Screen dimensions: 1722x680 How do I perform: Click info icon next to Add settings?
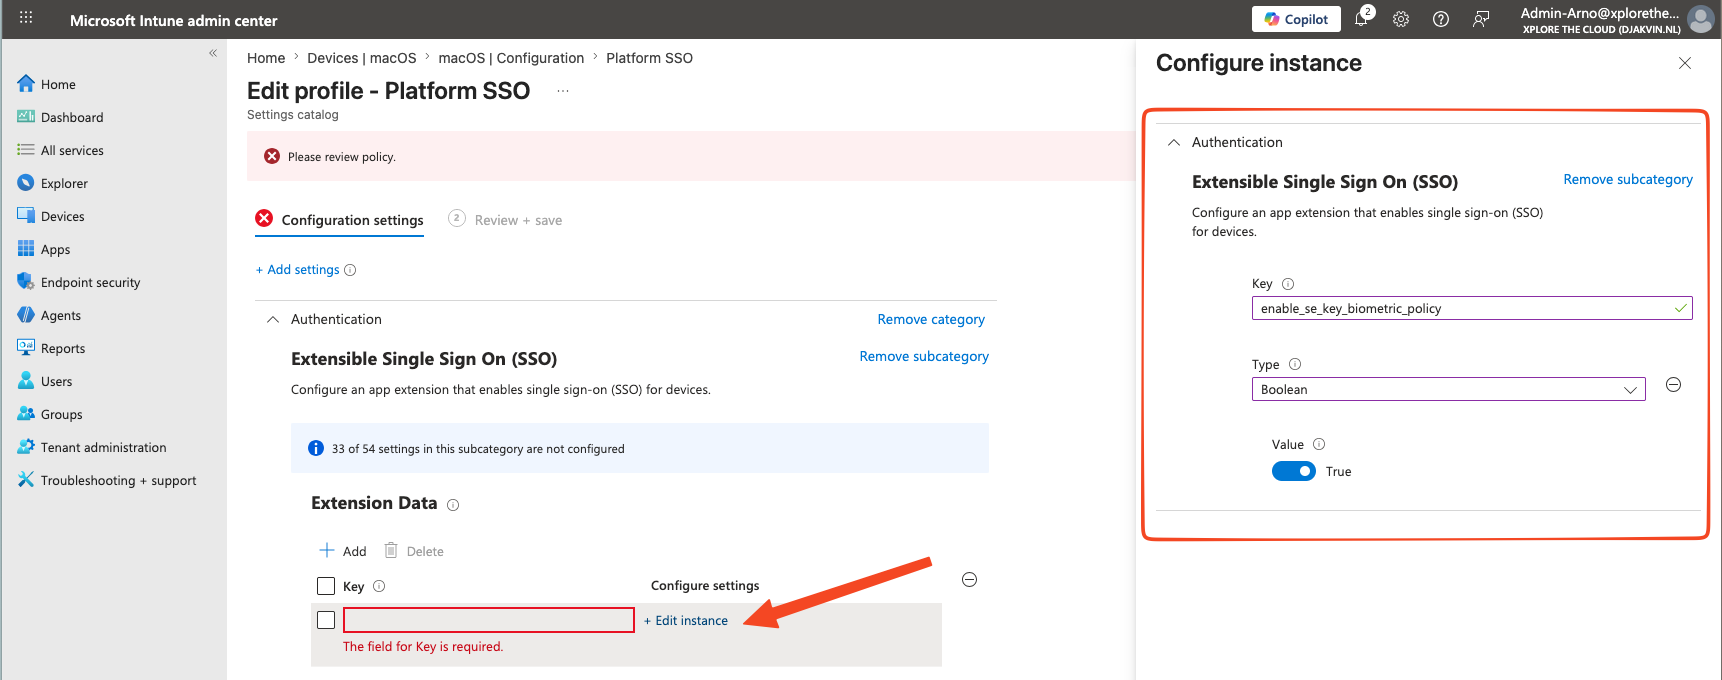click(350, 270)
